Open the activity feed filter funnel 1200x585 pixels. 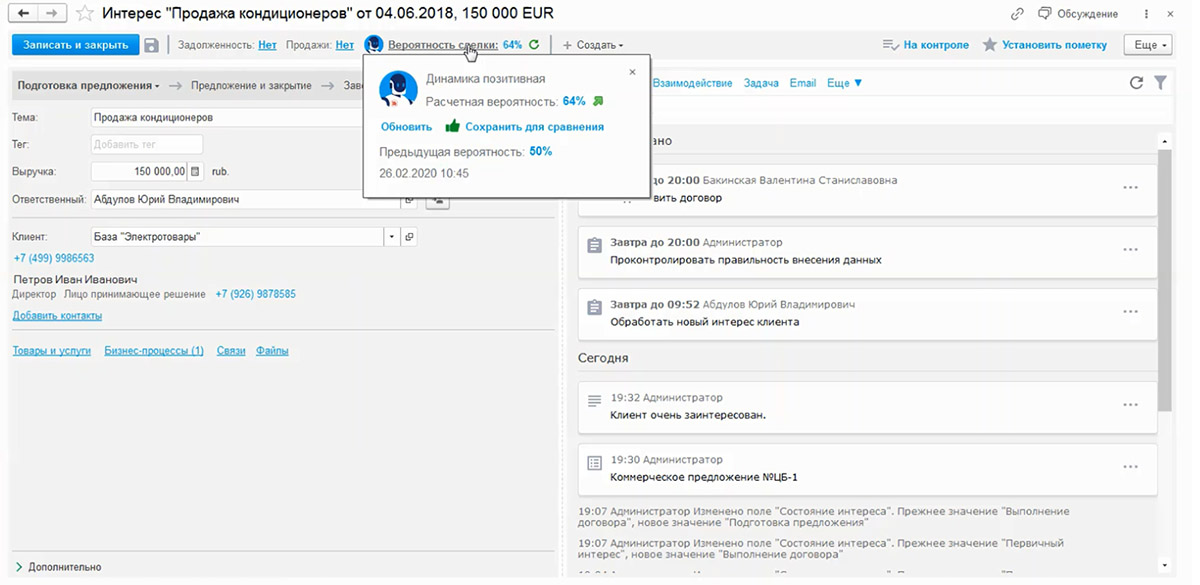[1160, 83]
